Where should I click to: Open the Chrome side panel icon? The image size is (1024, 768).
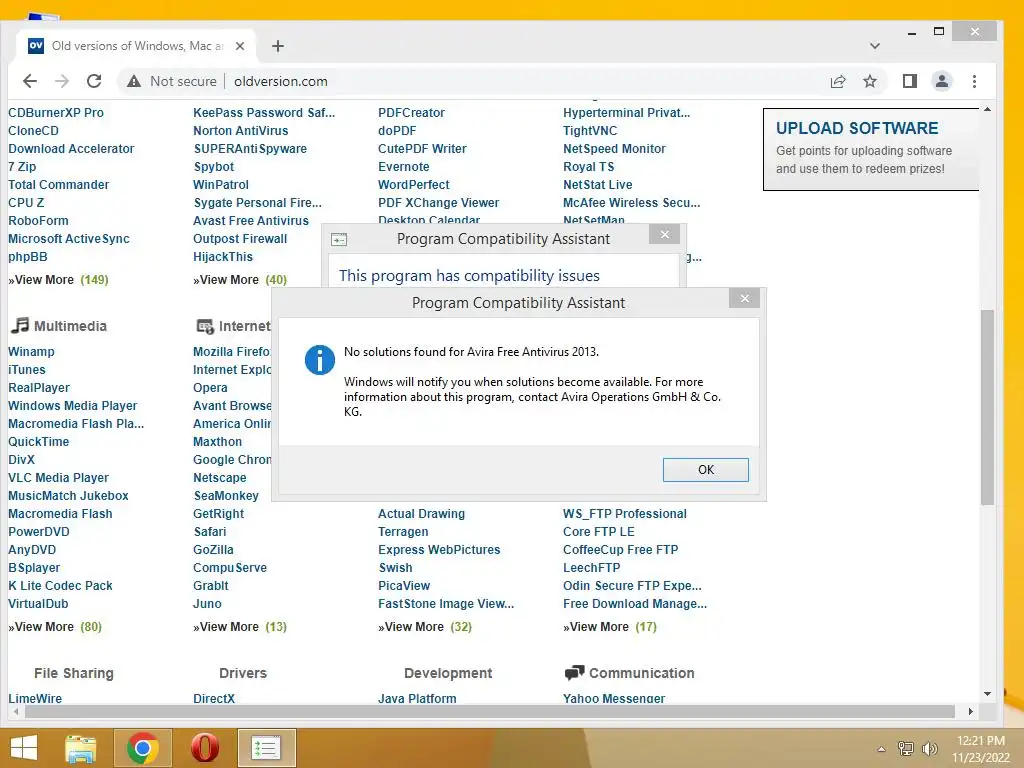pyautogui.click(x=910, y=81)
